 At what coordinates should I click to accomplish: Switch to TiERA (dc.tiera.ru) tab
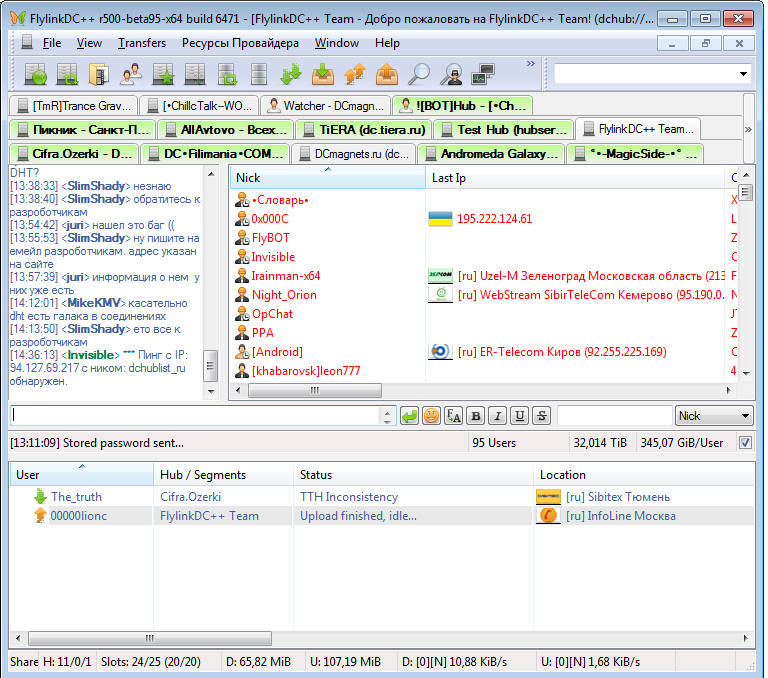click(x=364, y=129)
